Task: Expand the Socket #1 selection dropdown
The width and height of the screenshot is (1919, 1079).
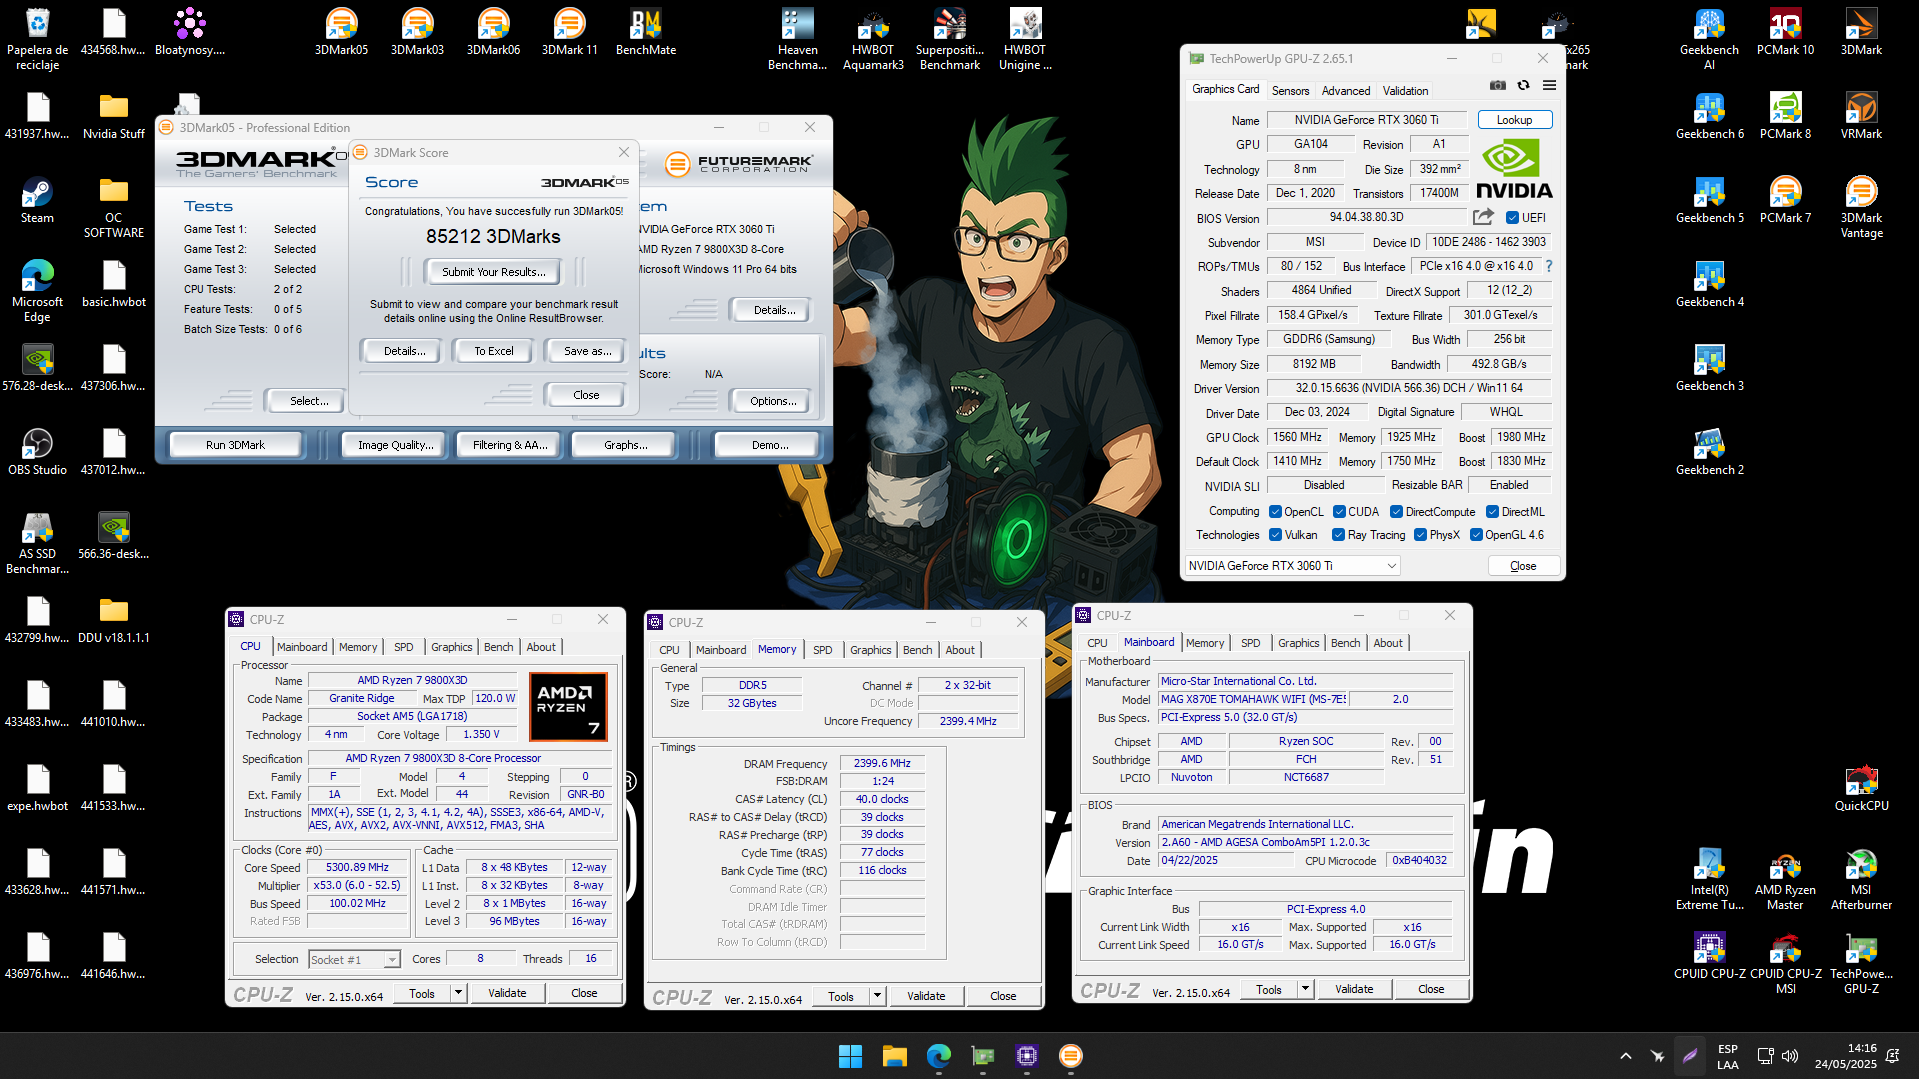Action: click(x=392, y=960)
